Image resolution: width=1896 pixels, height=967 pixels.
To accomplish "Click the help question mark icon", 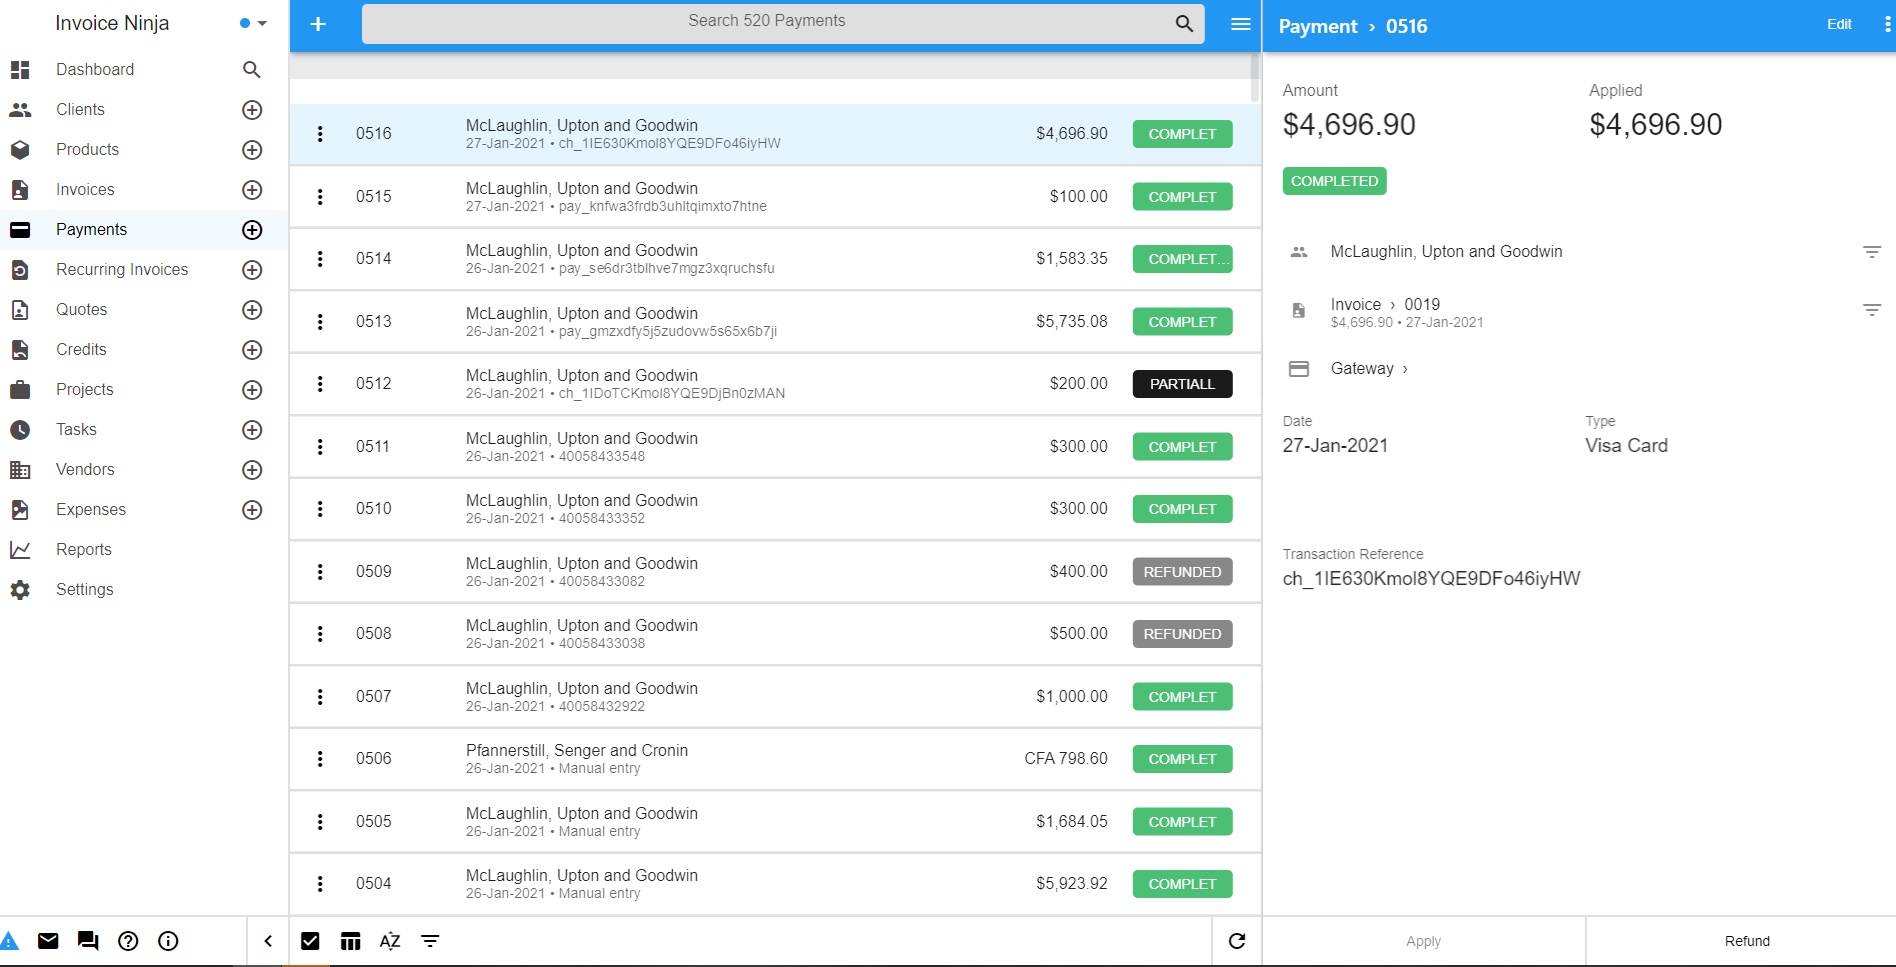I will [128, 941].
